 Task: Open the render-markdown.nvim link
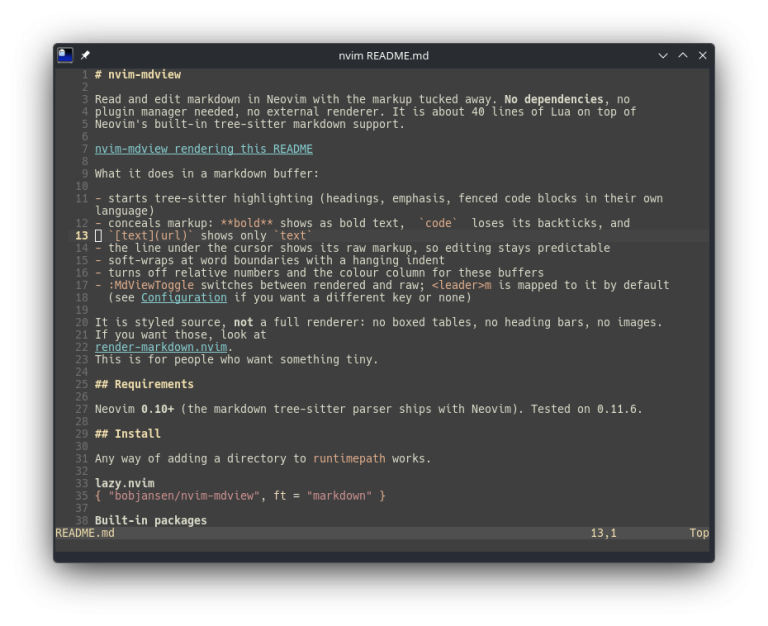[x=161, y=347]
